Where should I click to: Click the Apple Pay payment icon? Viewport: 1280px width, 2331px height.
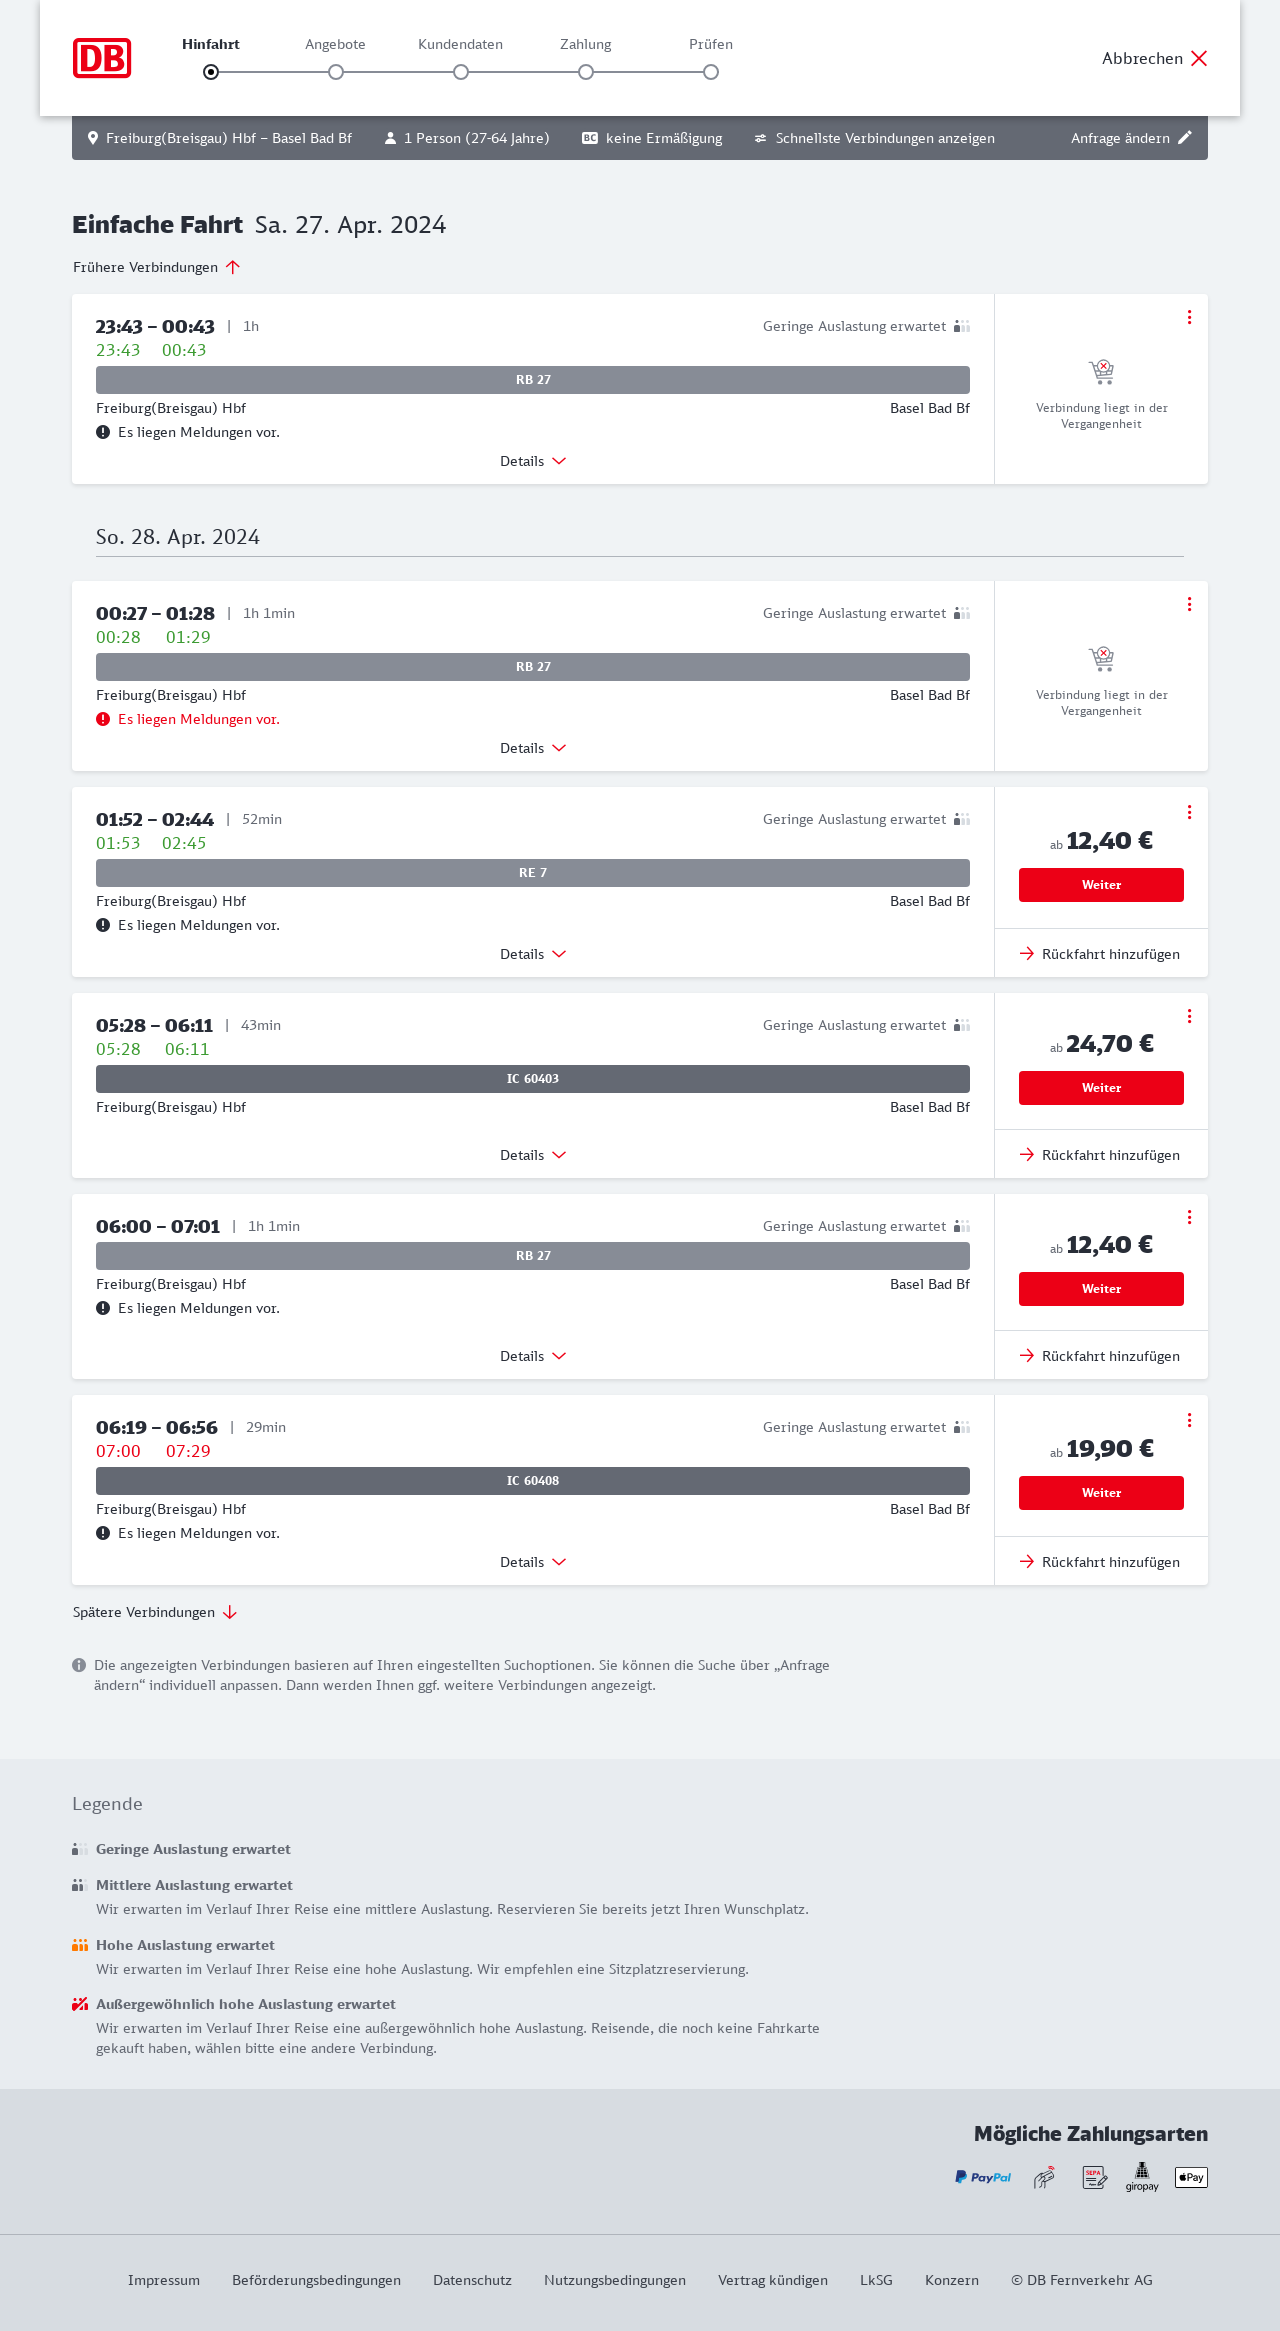(1191, 2177)
